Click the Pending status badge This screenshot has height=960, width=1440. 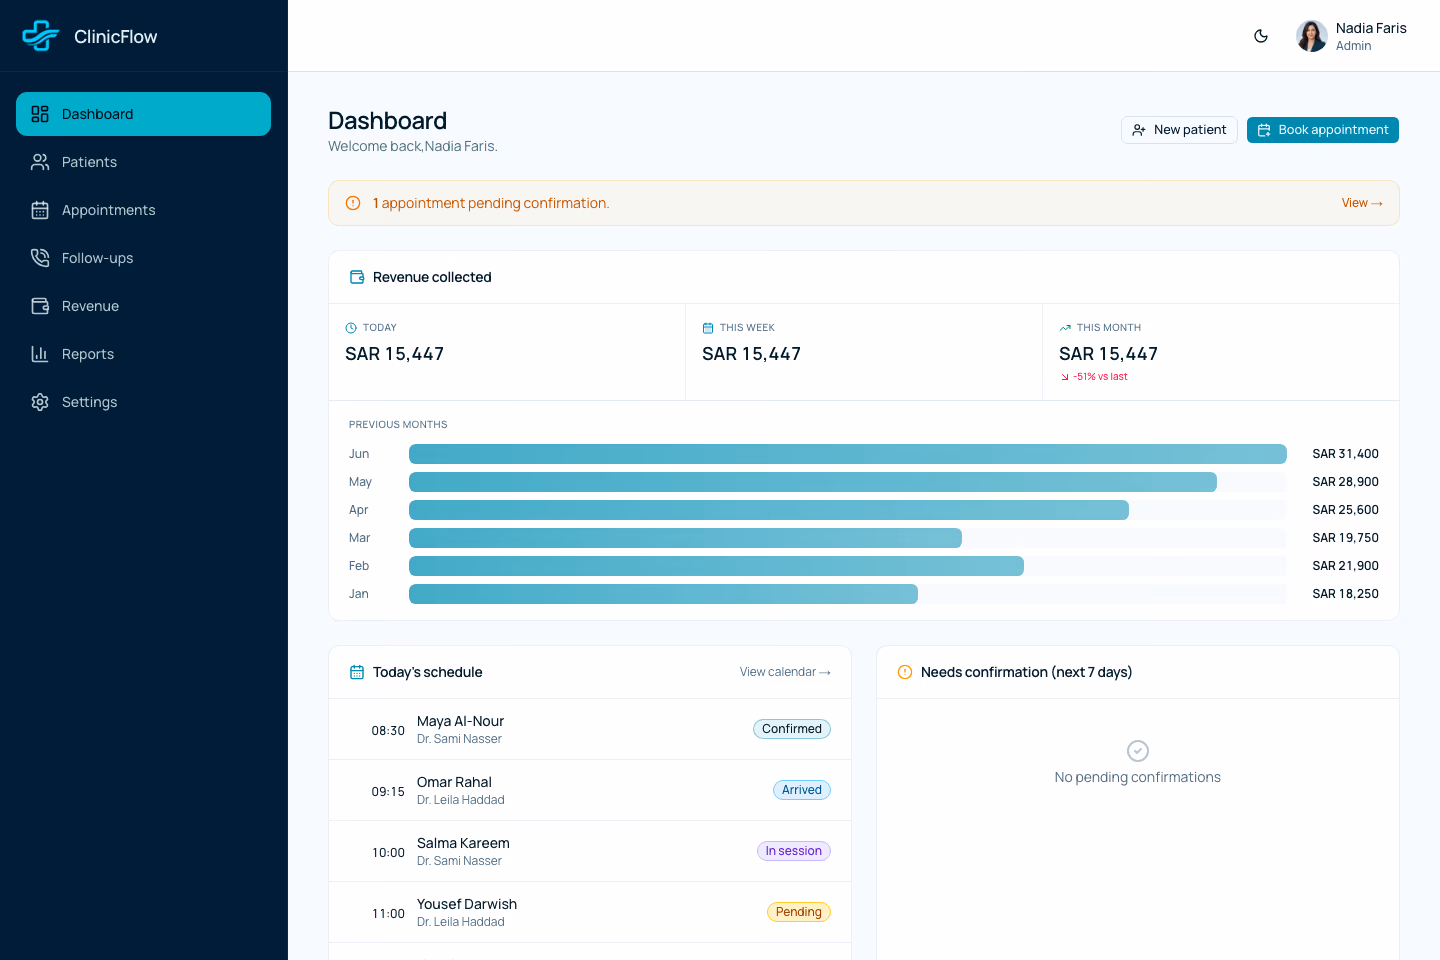click(799, 912)
